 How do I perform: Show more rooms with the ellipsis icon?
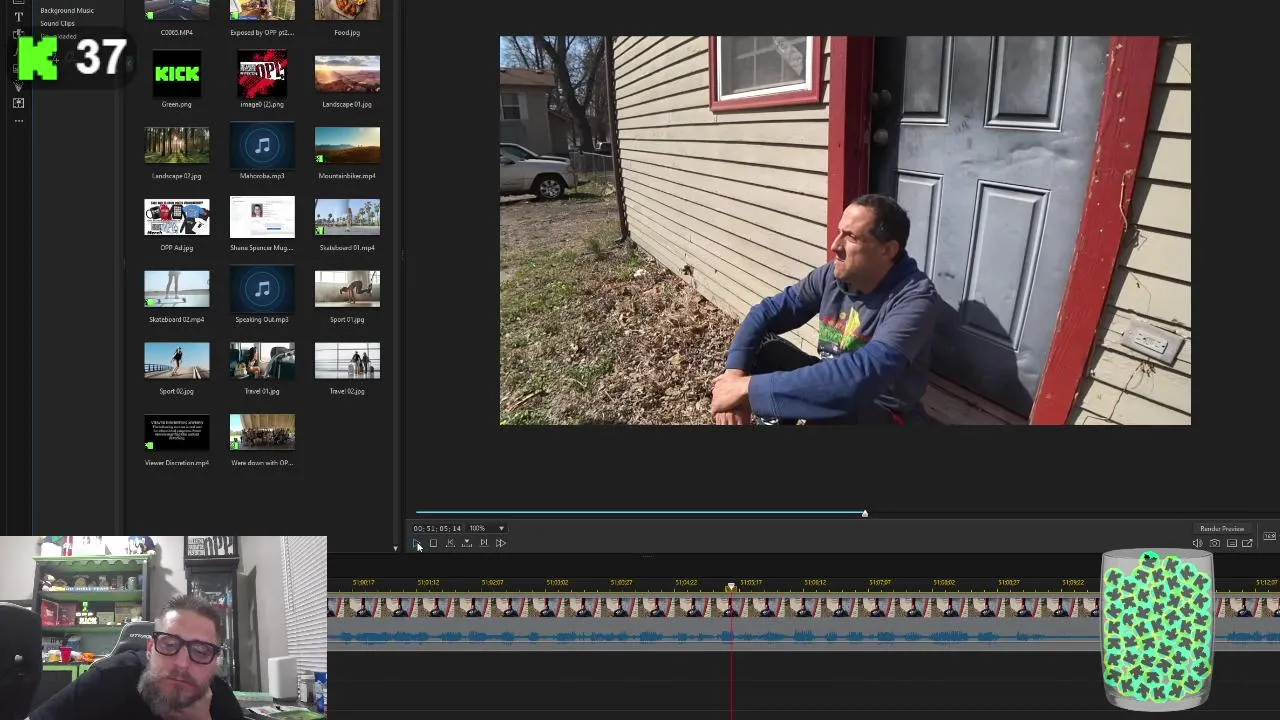click(18, 121)
